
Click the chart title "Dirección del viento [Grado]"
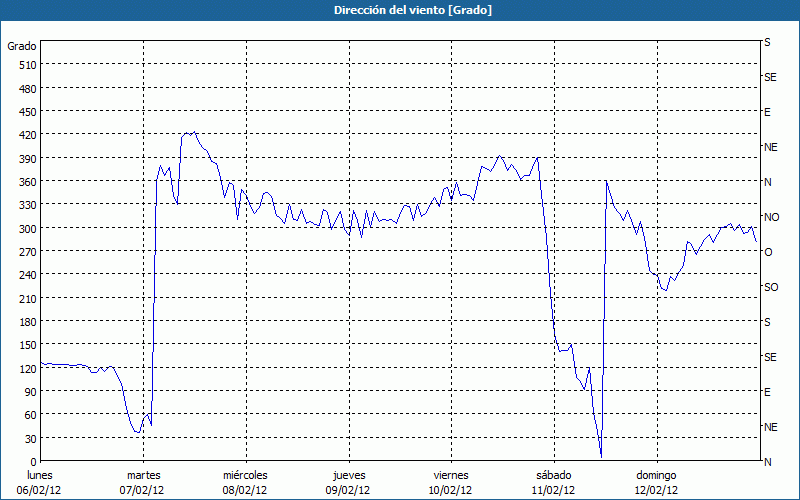(x=399, y=10)
